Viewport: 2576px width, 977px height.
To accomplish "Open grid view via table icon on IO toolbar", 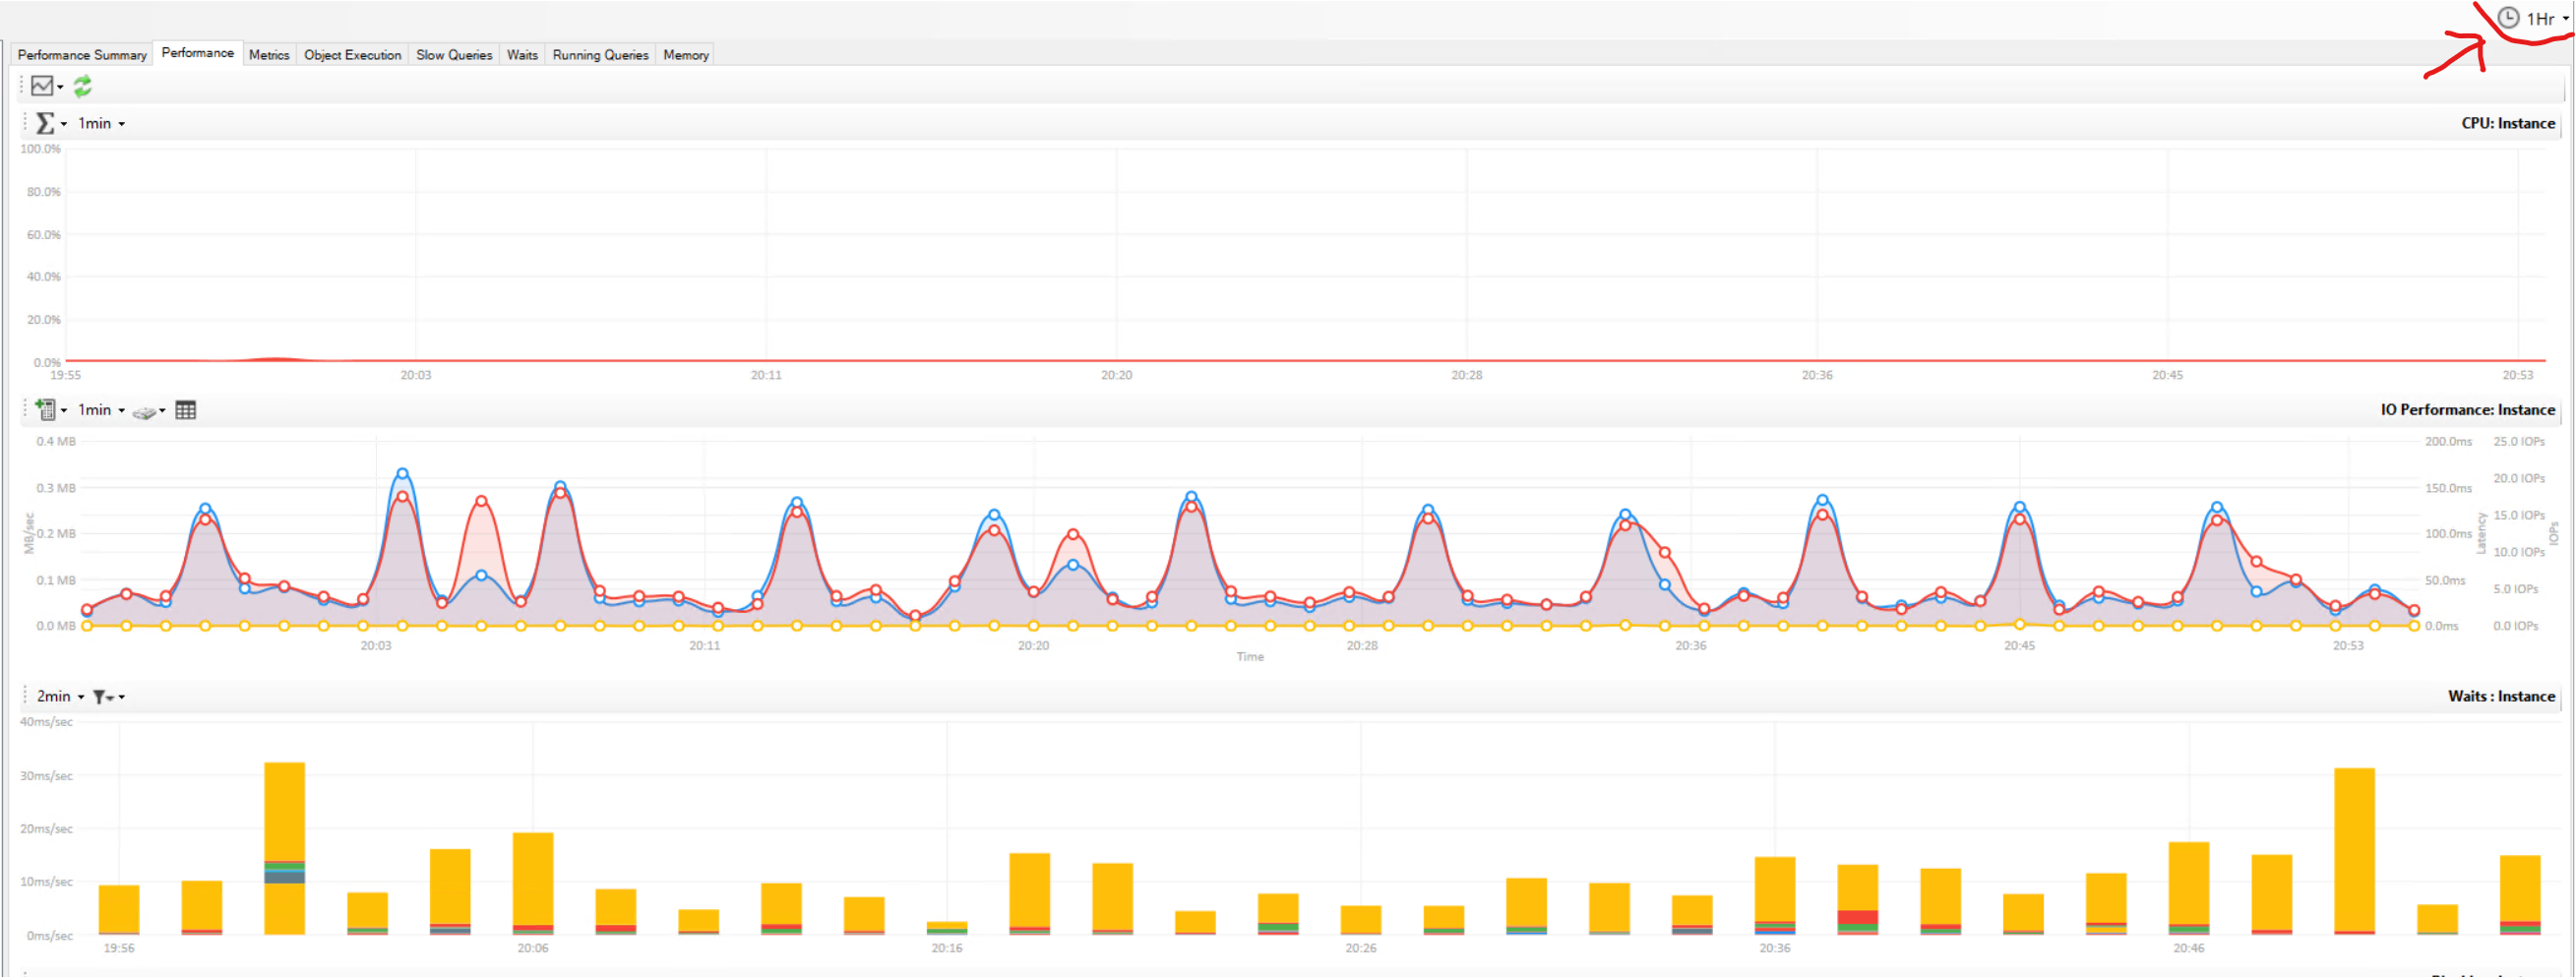I will pos(186,409).
